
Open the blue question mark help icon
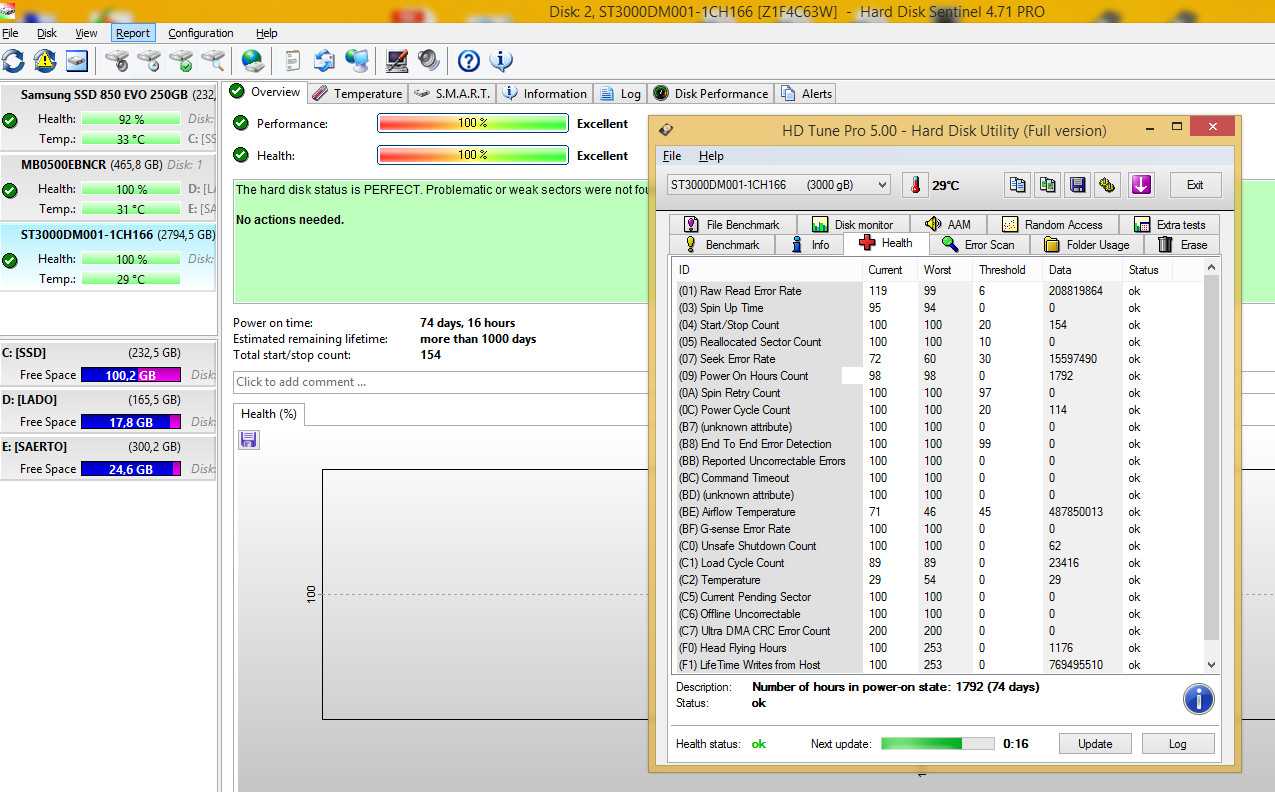pos(468,61)
